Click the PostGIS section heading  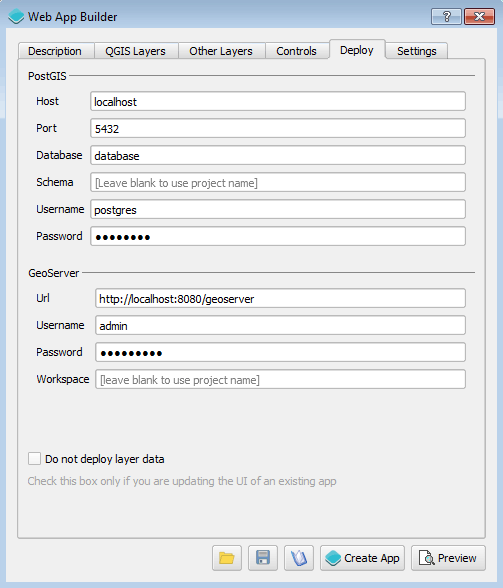coord(47,76)
